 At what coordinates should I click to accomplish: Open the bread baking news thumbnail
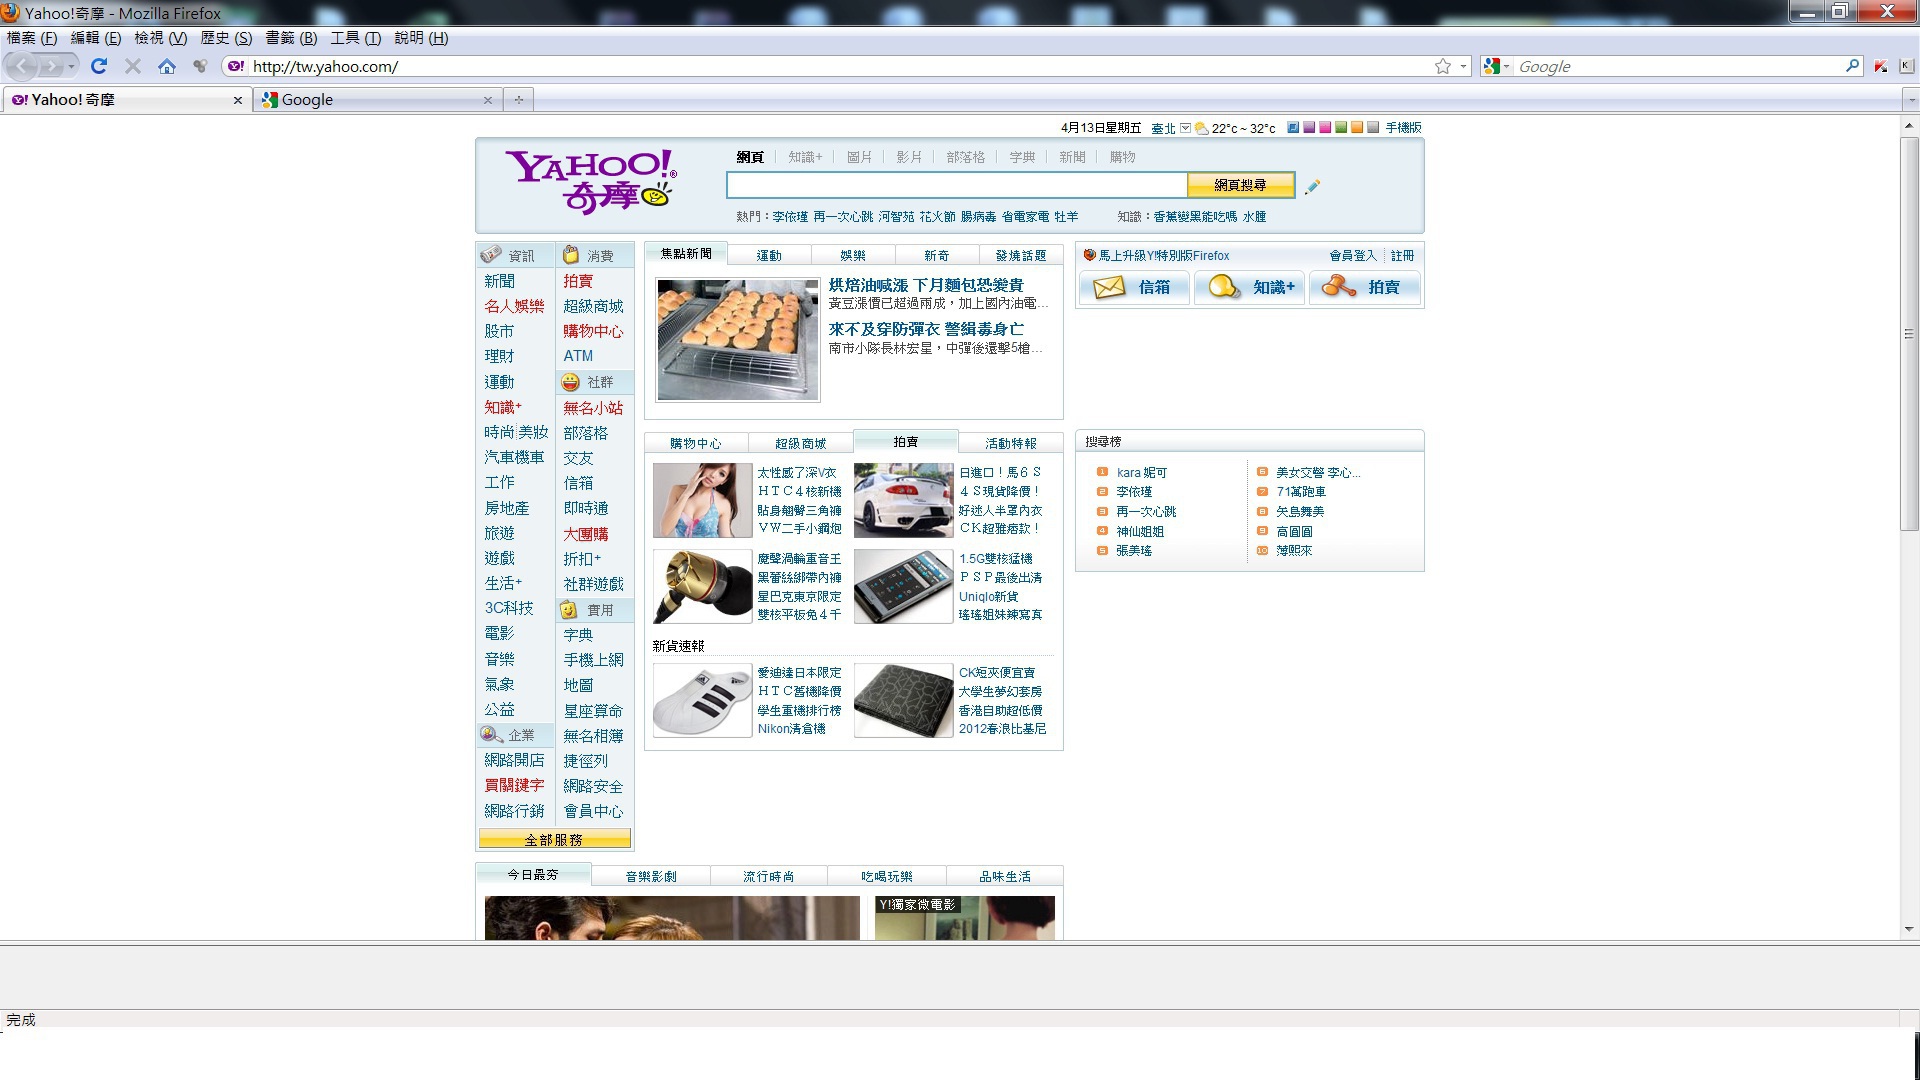point(737,340)
